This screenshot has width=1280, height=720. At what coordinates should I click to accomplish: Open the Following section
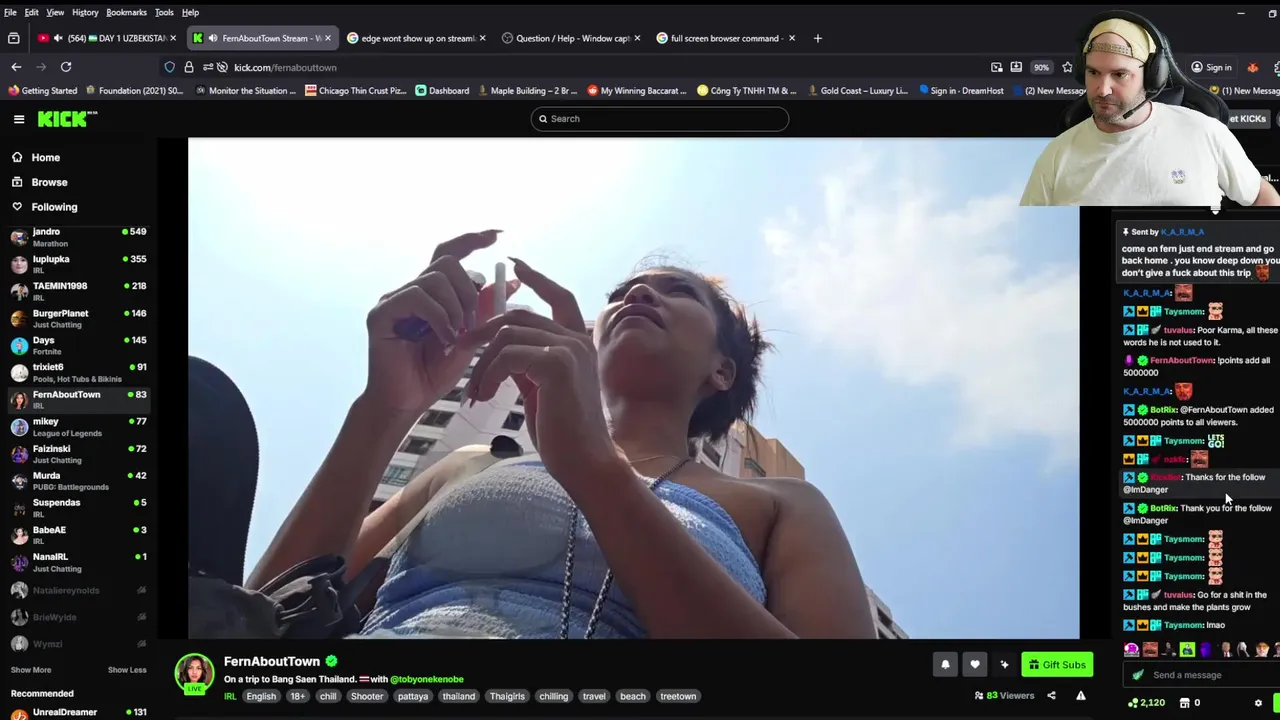(x=44, y=207)
